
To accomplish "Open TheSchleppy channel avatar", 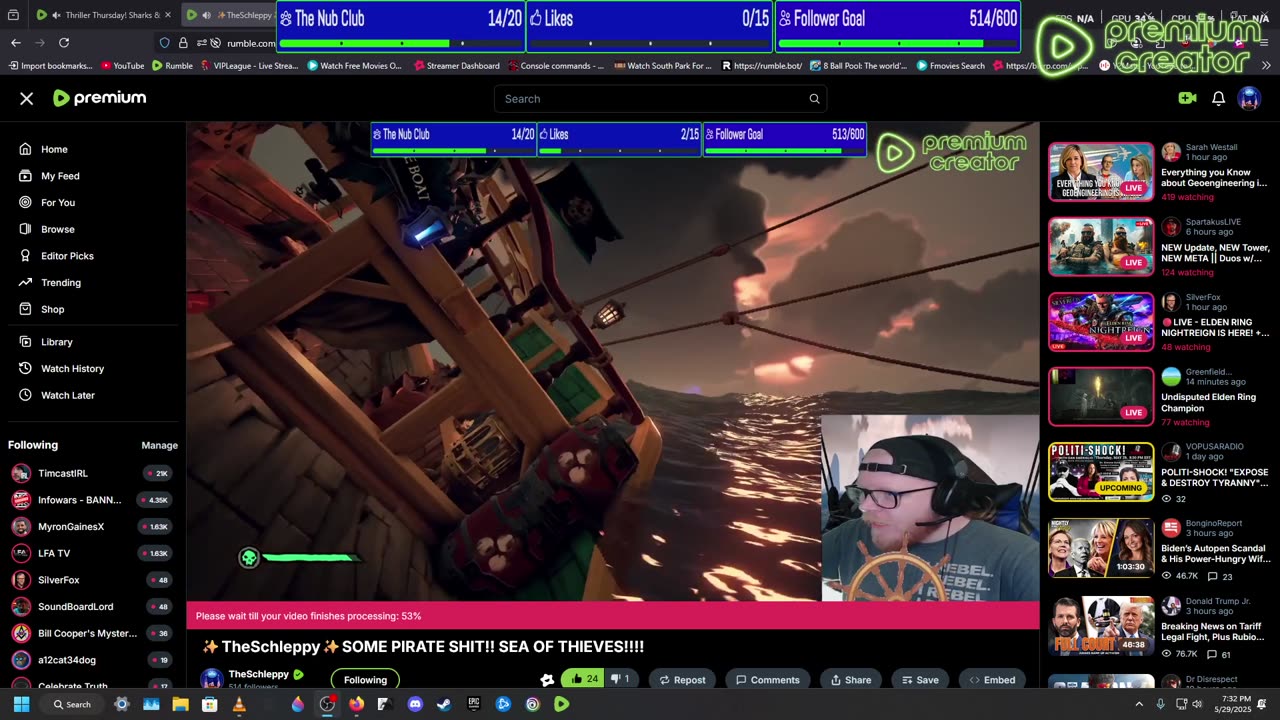I will (x=212, y=680).
